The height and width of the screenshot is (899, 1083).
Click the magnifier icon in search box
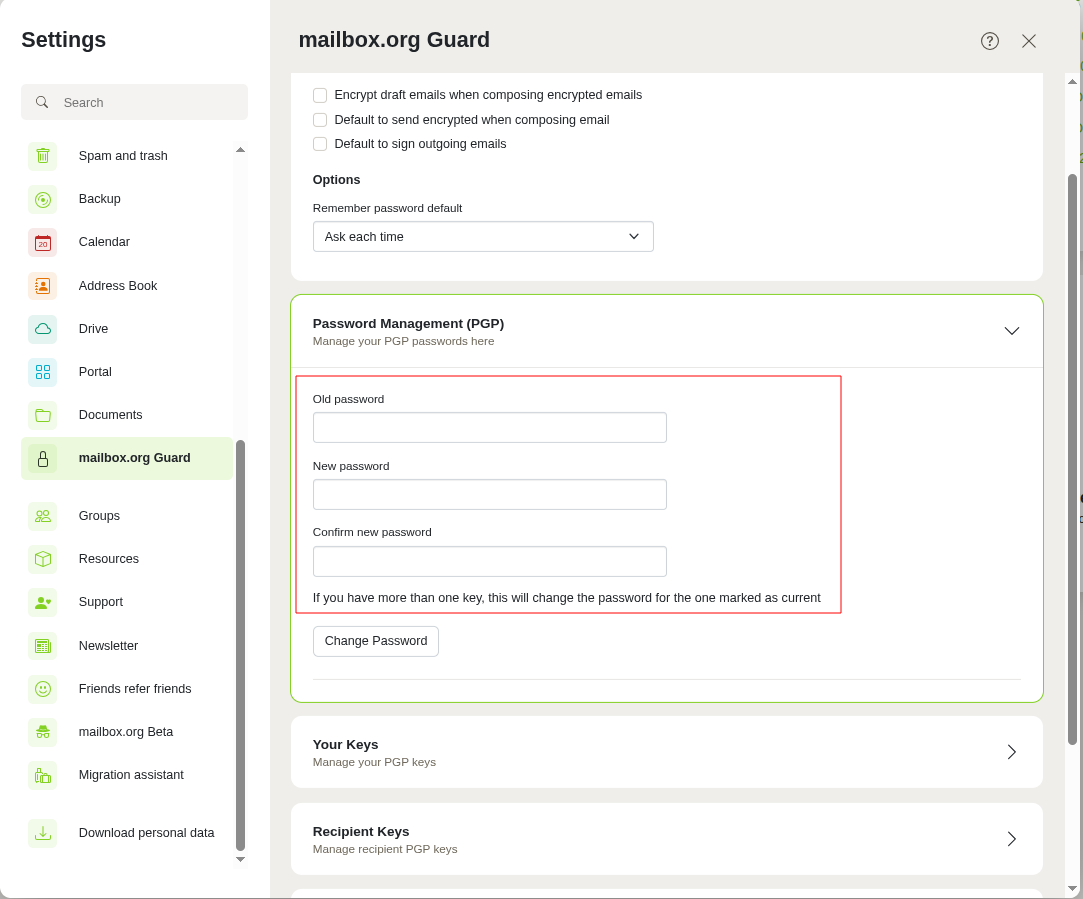point(42,102)
